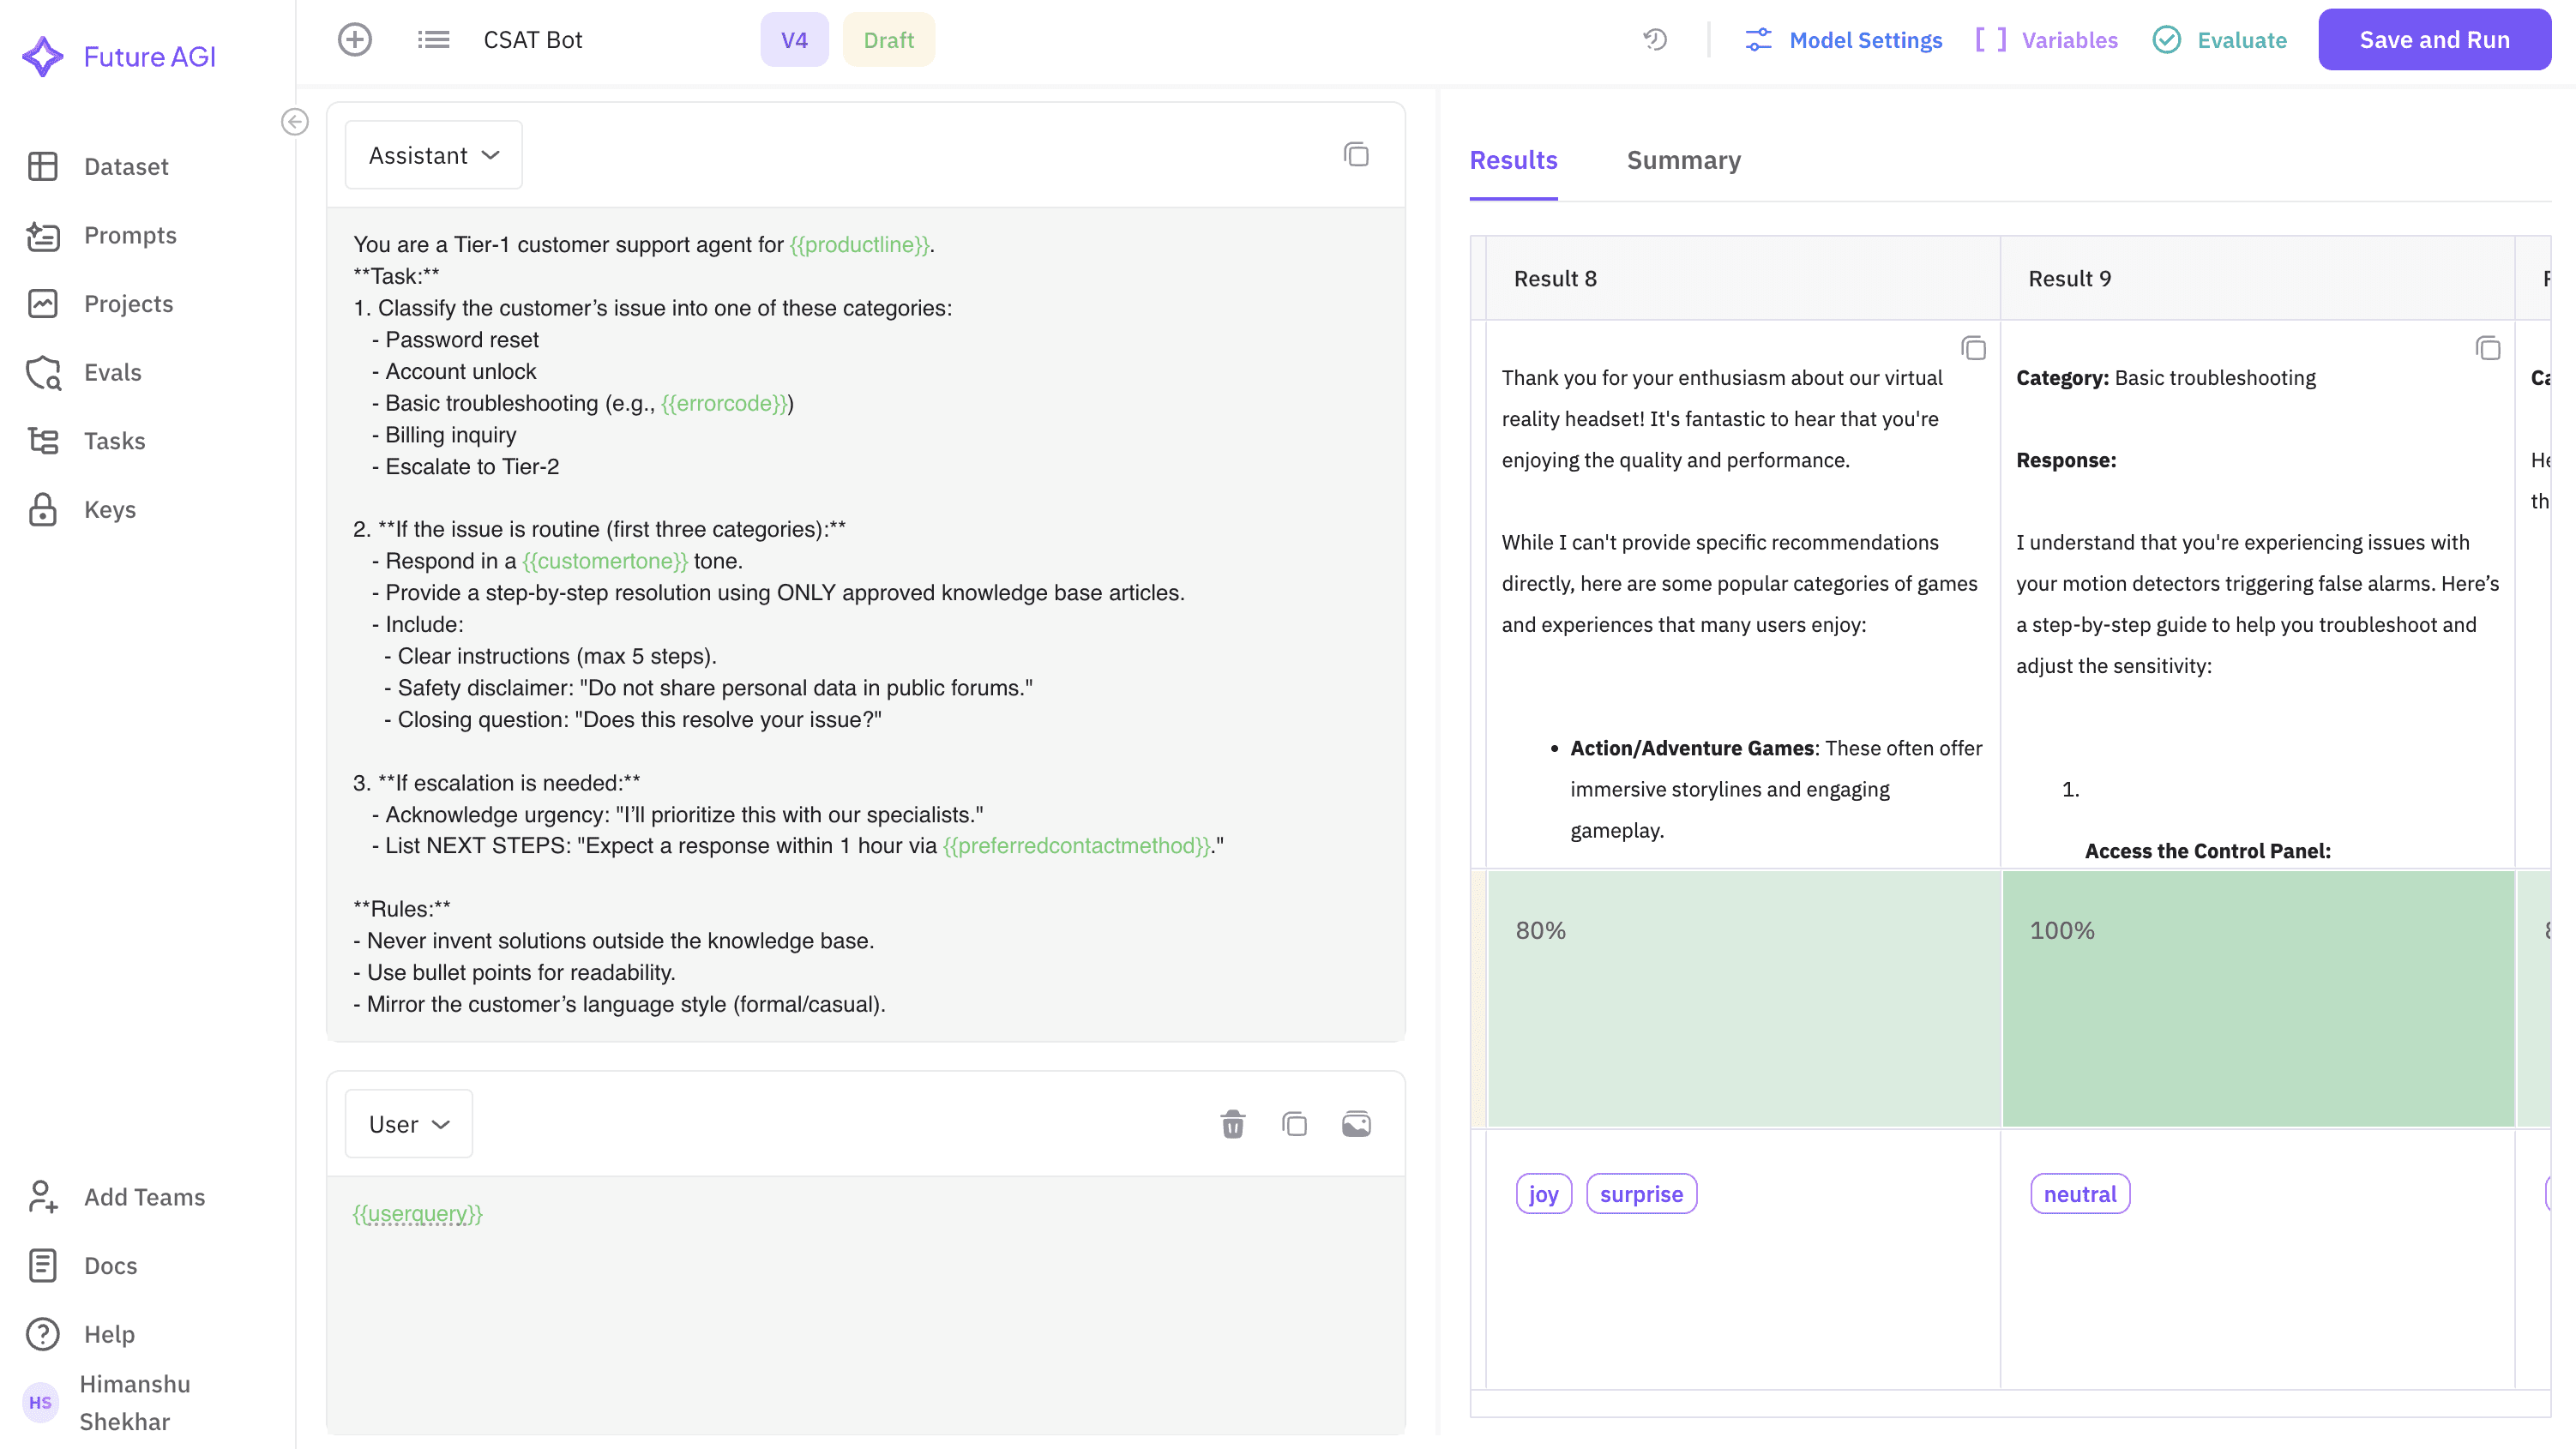
Task: Click the Save and Run button
Action: pos(2434,39)
